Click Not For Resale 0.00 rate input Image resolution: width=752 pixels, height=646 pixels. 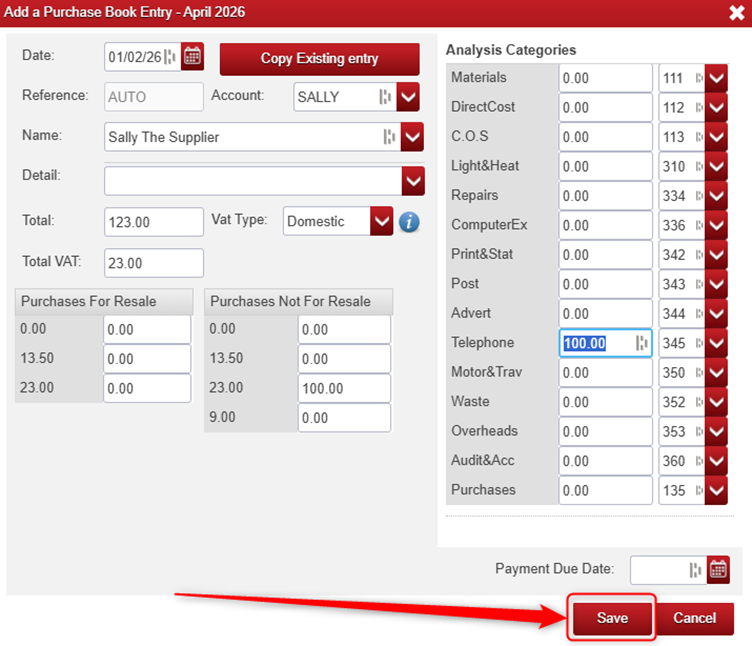tap(344, 329)
